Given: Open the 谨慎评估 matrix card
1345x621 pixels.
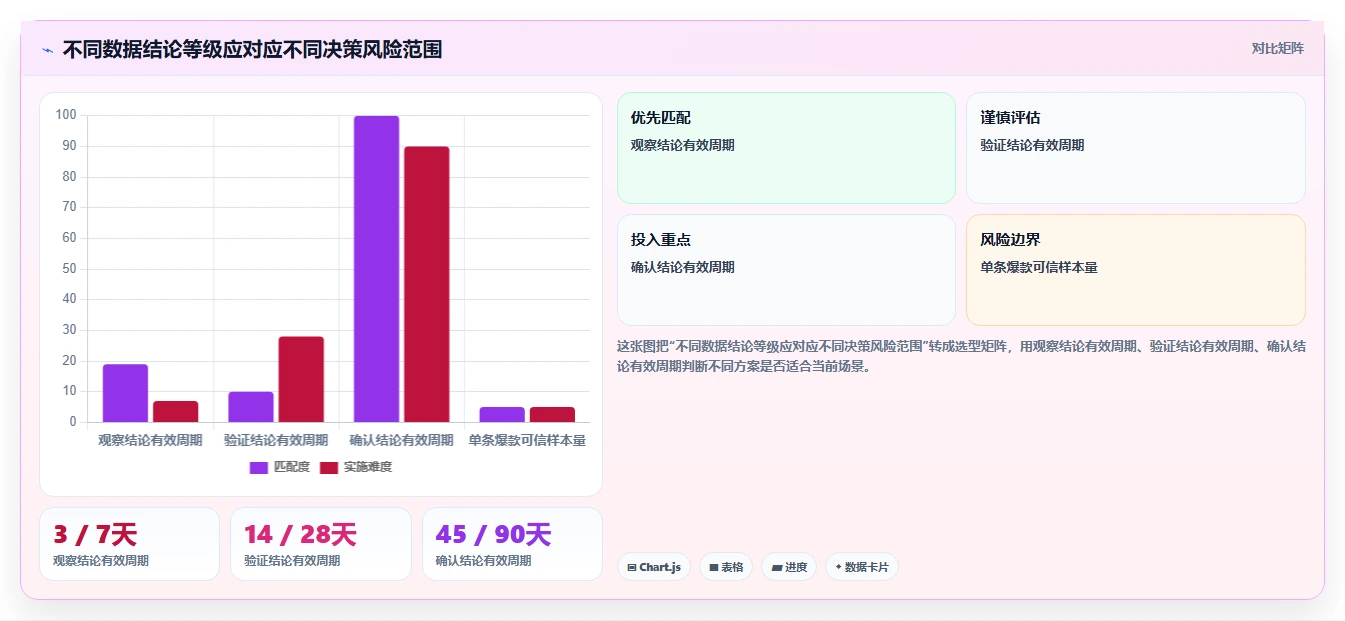Looking at the screenshot, I should [x=1136, y=148].
